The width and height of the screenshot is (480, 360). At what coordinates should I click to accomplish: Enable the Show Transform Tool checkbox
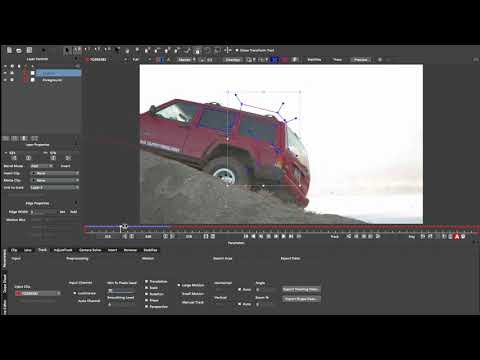coord(237,50)
